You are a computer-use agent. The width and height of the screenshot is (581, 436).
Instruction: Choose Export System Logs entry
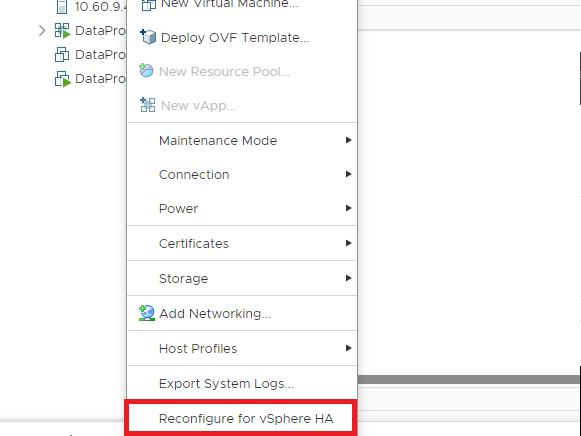click(242, 383)
